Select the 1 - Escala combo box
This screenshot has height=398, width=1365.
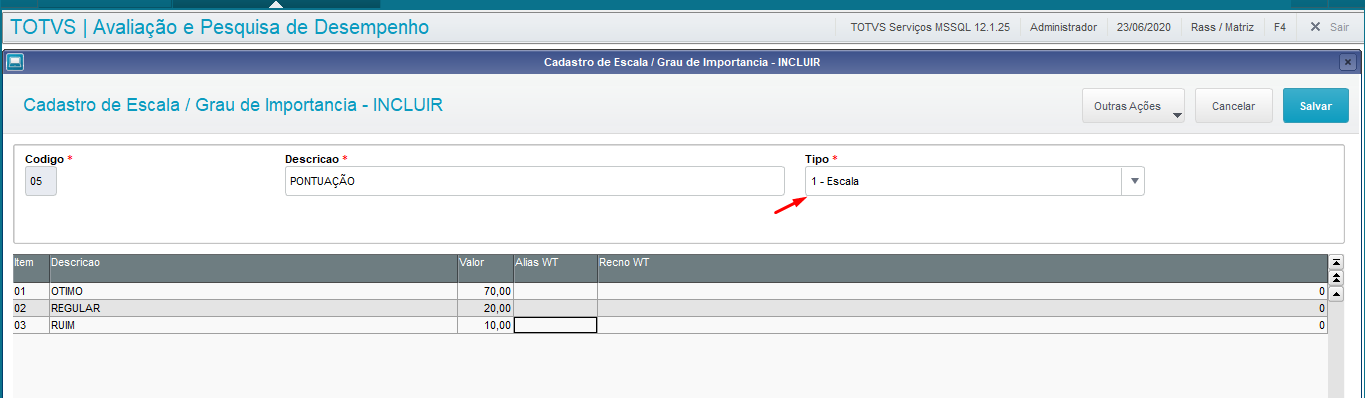point(975,181)
